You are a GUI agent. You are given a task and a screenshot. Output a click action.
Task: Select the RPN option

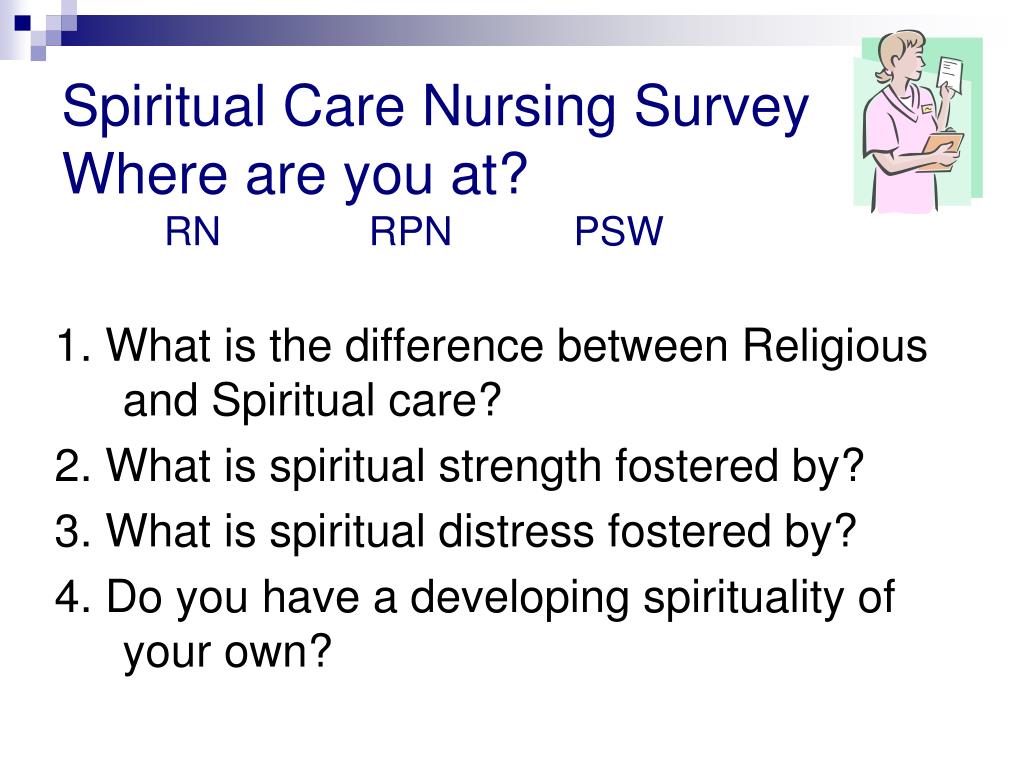click(x=410, y=231)
